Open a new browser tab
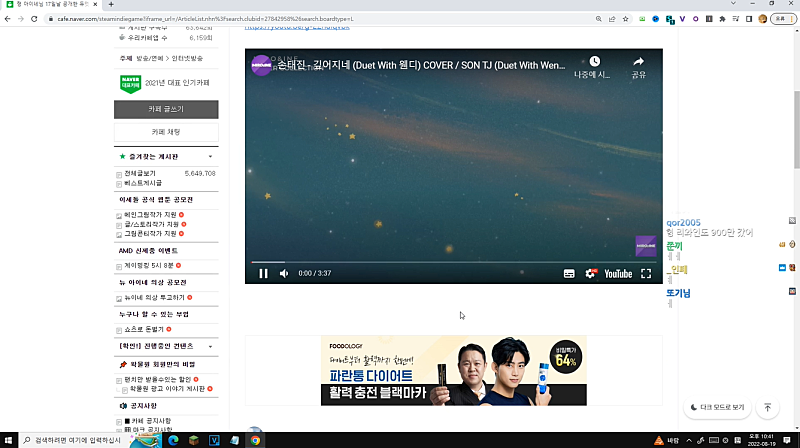800x448 pixels. (x=110, y=5)
